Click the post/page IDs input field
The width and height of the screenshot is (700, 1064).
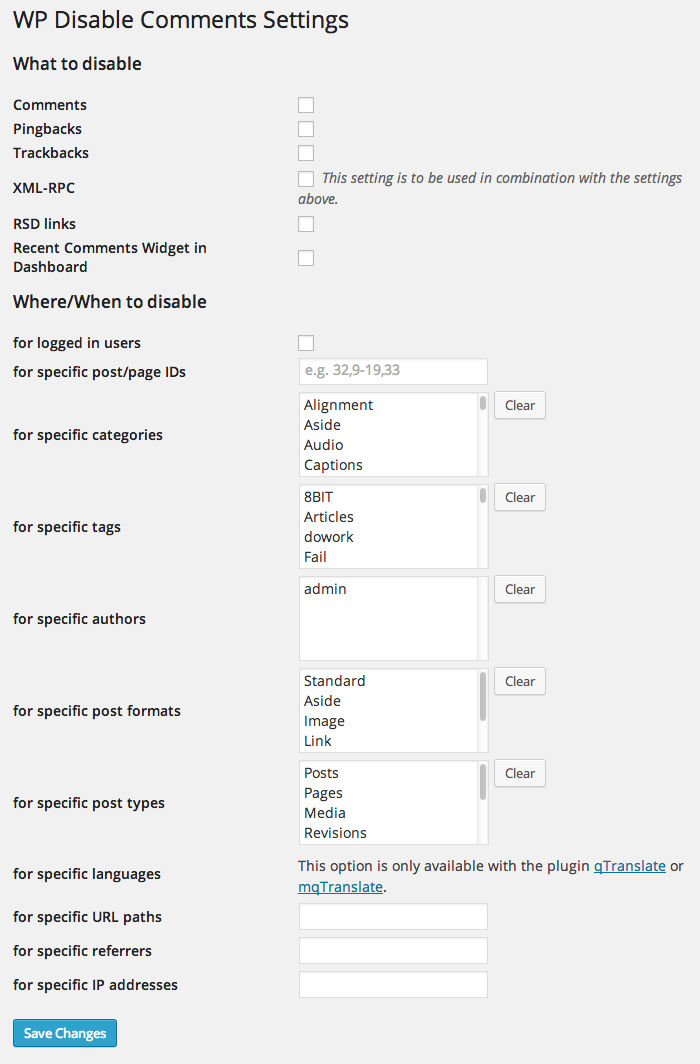[x=393, y=372]
